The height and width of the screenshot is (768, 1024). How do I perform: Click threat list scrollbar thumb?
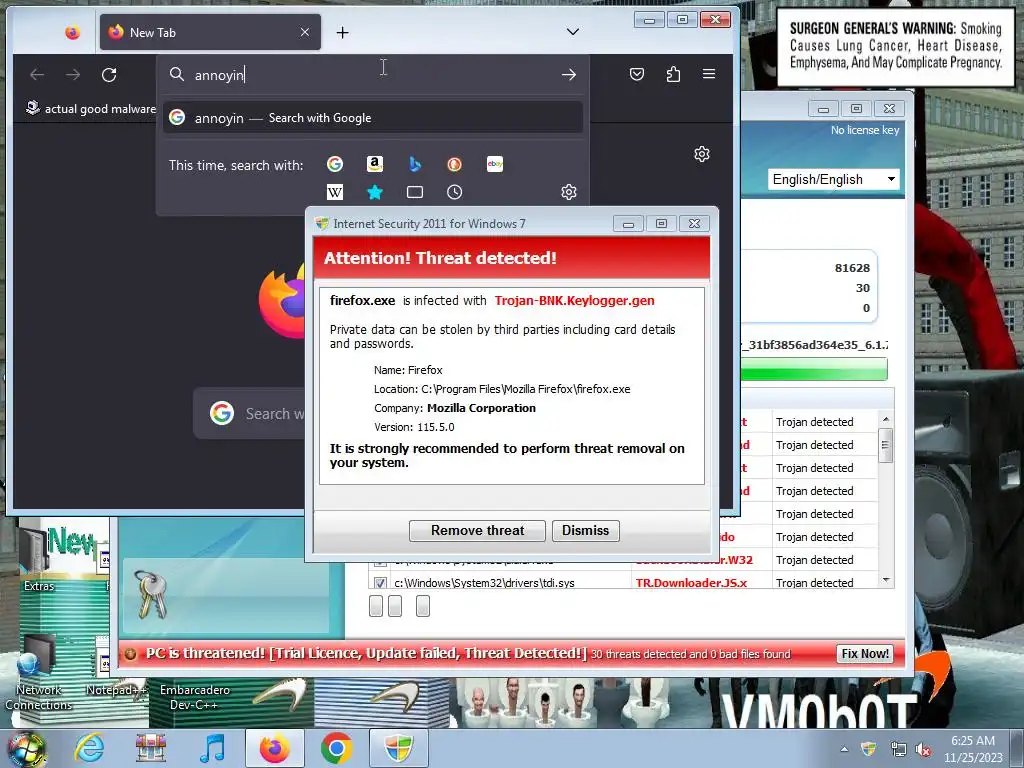(886, 445)
